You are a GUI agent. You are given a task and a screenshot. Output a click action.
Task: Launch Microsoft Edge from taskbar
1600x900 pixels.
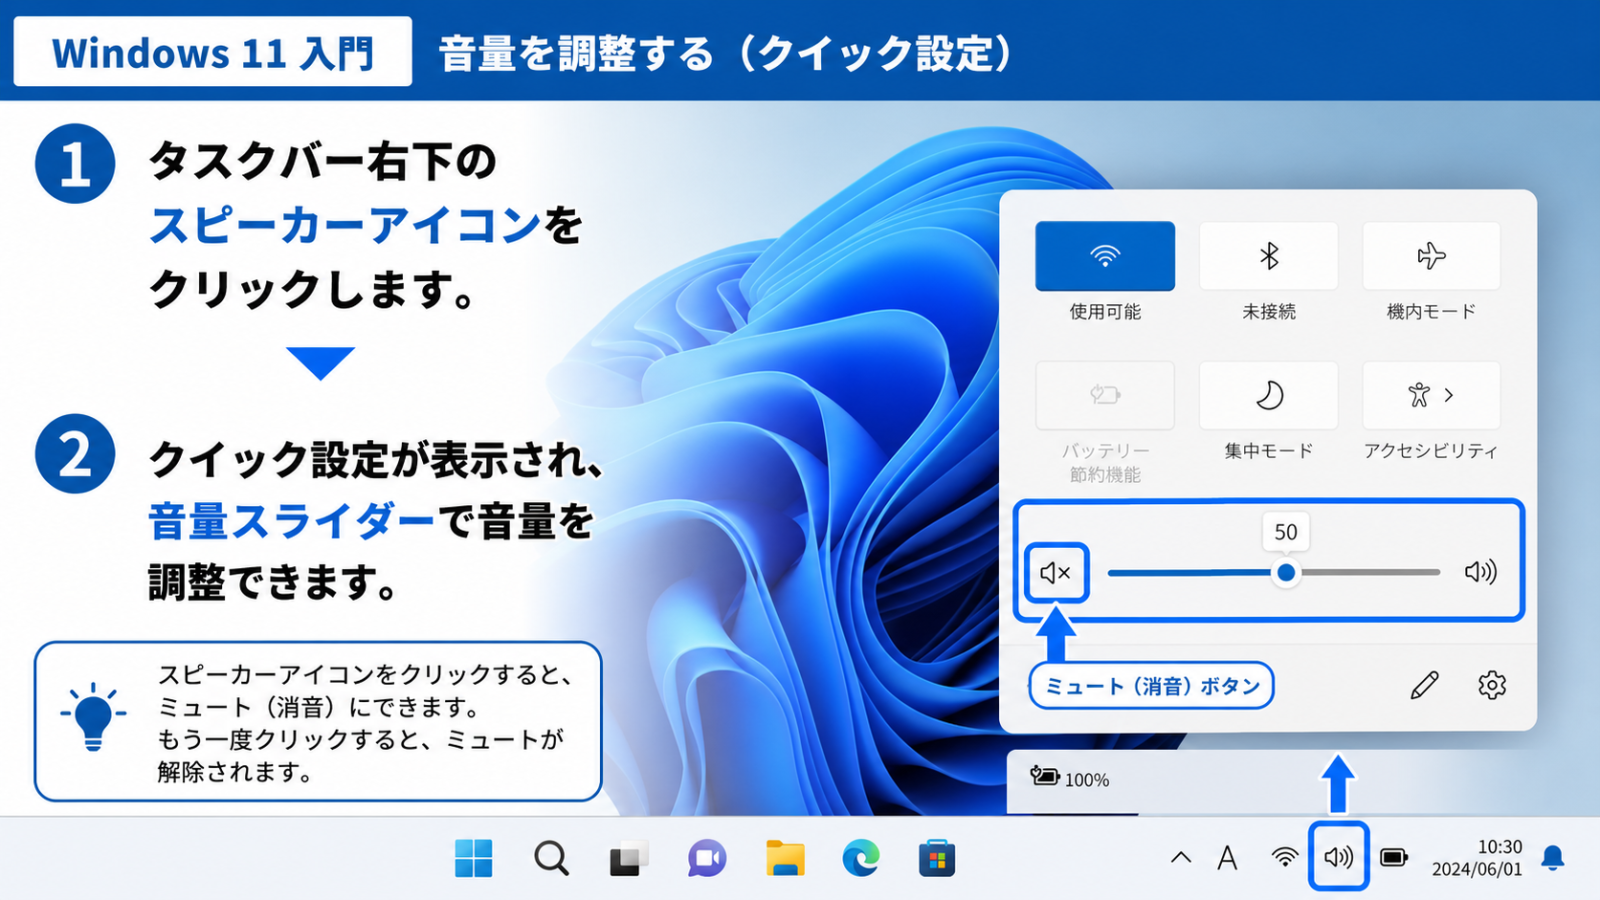pyautogui.click(x=861, y=858)
